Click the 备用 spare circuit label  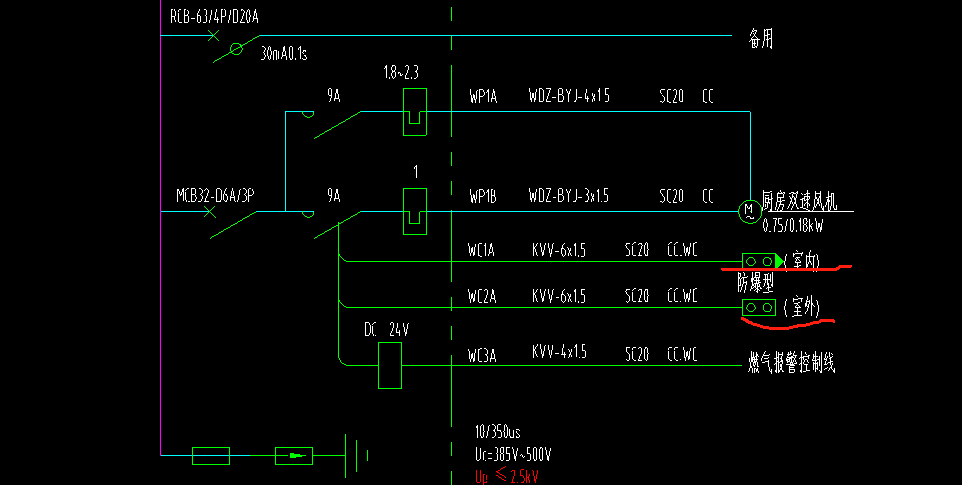(761, 39)
